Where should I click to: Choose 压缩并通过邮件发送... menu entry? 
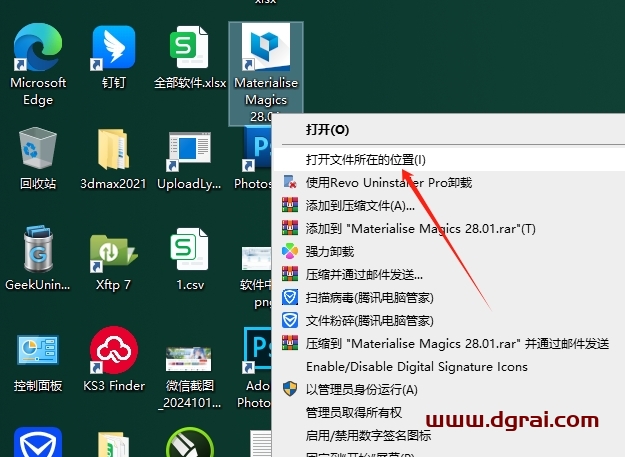[448, 275]
